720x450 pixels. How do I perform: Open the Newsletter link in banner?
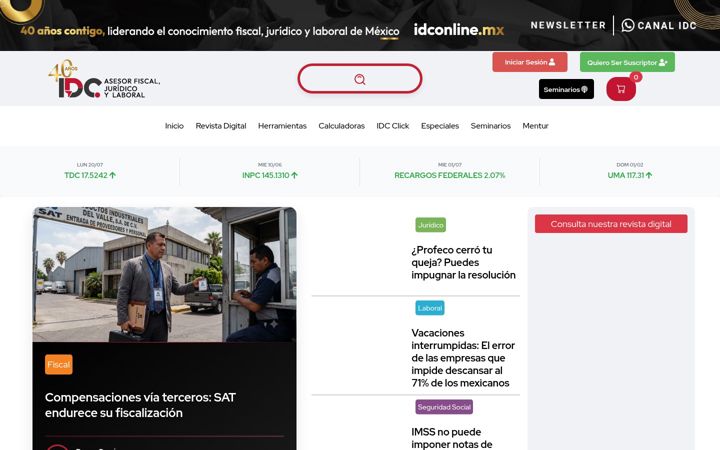pyautogui.click(x=568, y=25)
